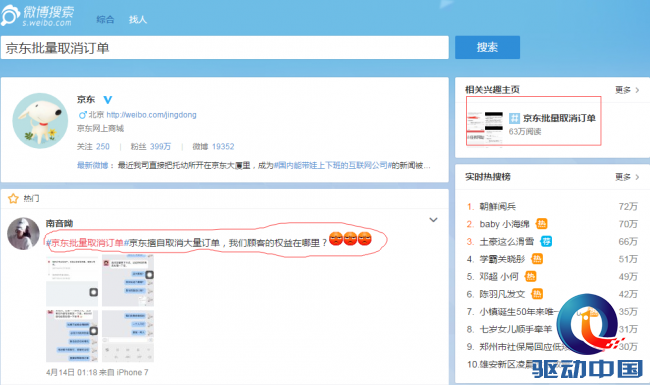Click the 最新微博 label link

pyautogui.click(x=92, y=165)
